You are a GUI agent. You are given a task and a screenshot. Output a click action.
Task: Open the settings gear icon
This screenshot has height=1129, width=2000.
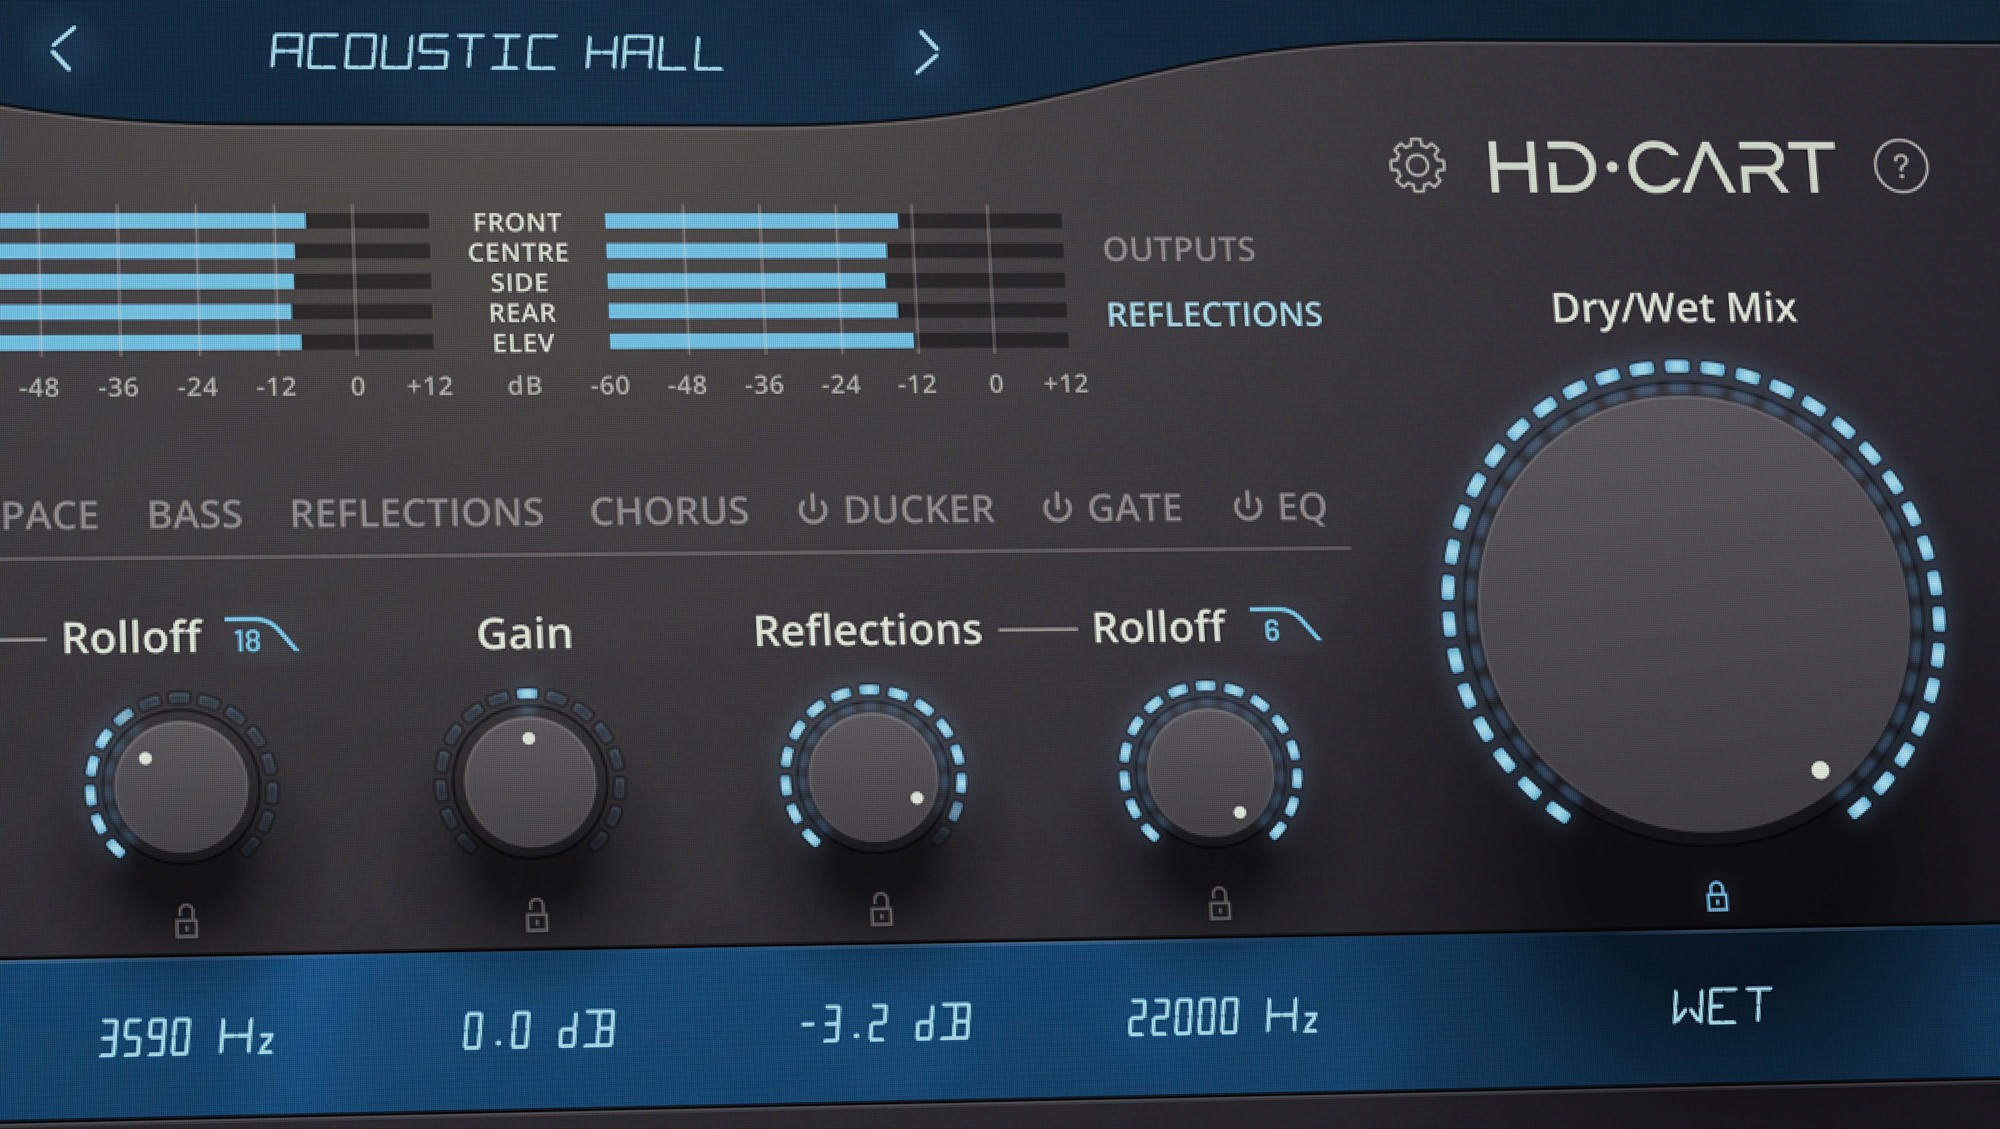tap(1417, 165)
